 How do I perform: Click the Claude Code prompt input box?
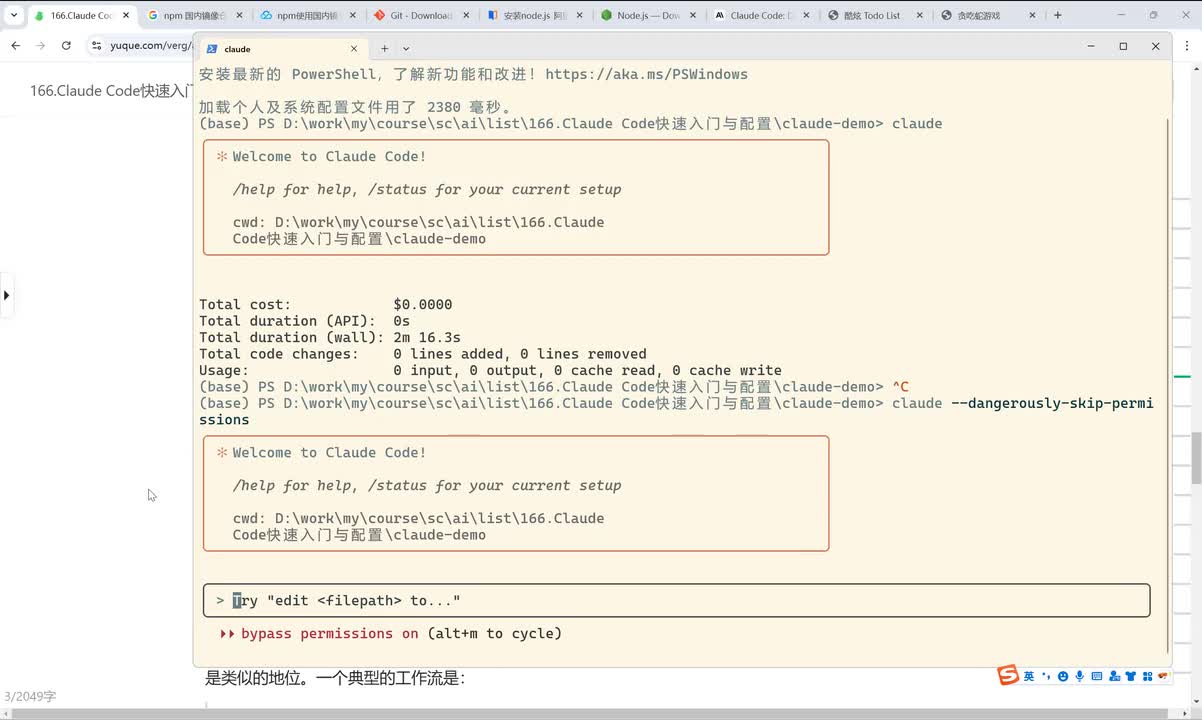point(676,601)
